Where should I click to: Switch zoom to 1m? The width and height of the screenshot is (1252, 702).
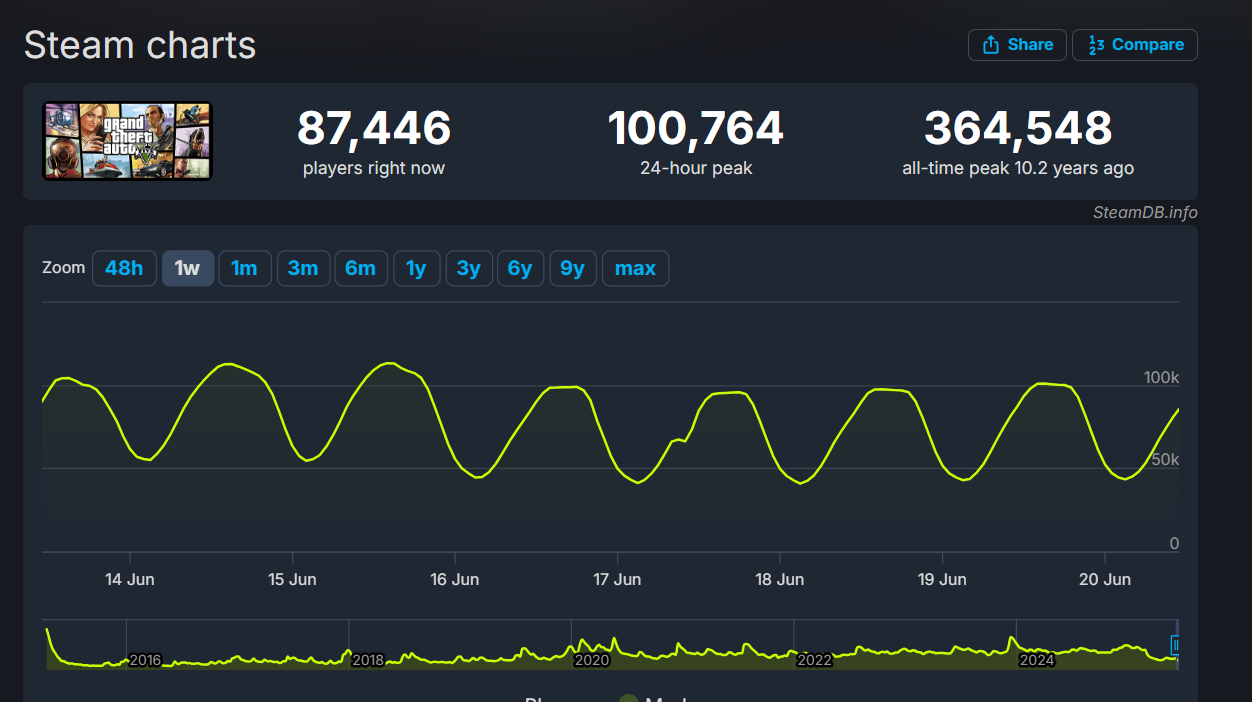(x=244, y=268)
